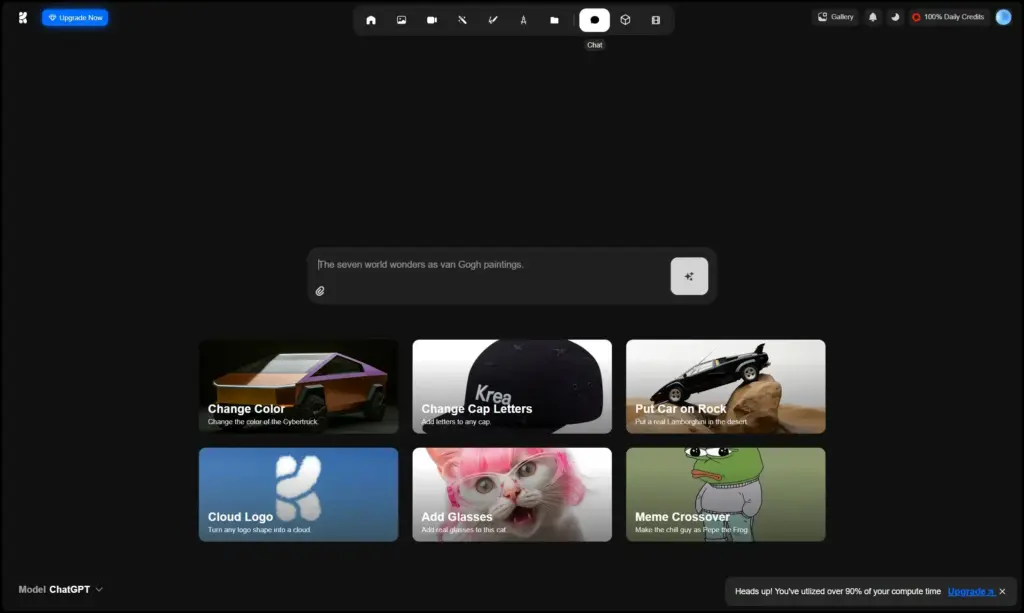Toggle dark mode moon icon

[895, 17]
